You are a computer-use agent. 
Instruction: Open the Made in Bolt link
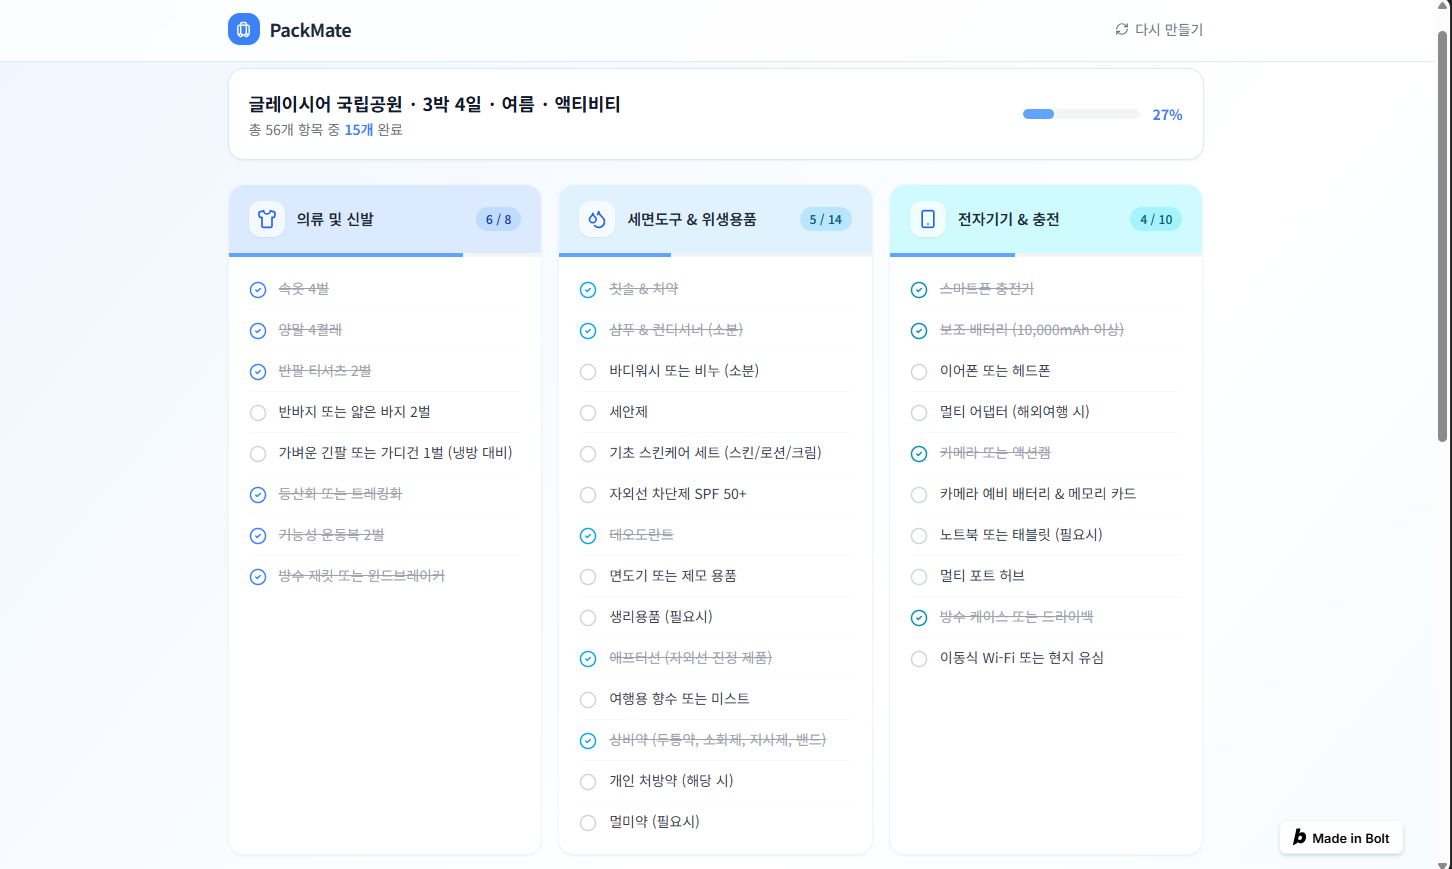(1341, 837)
